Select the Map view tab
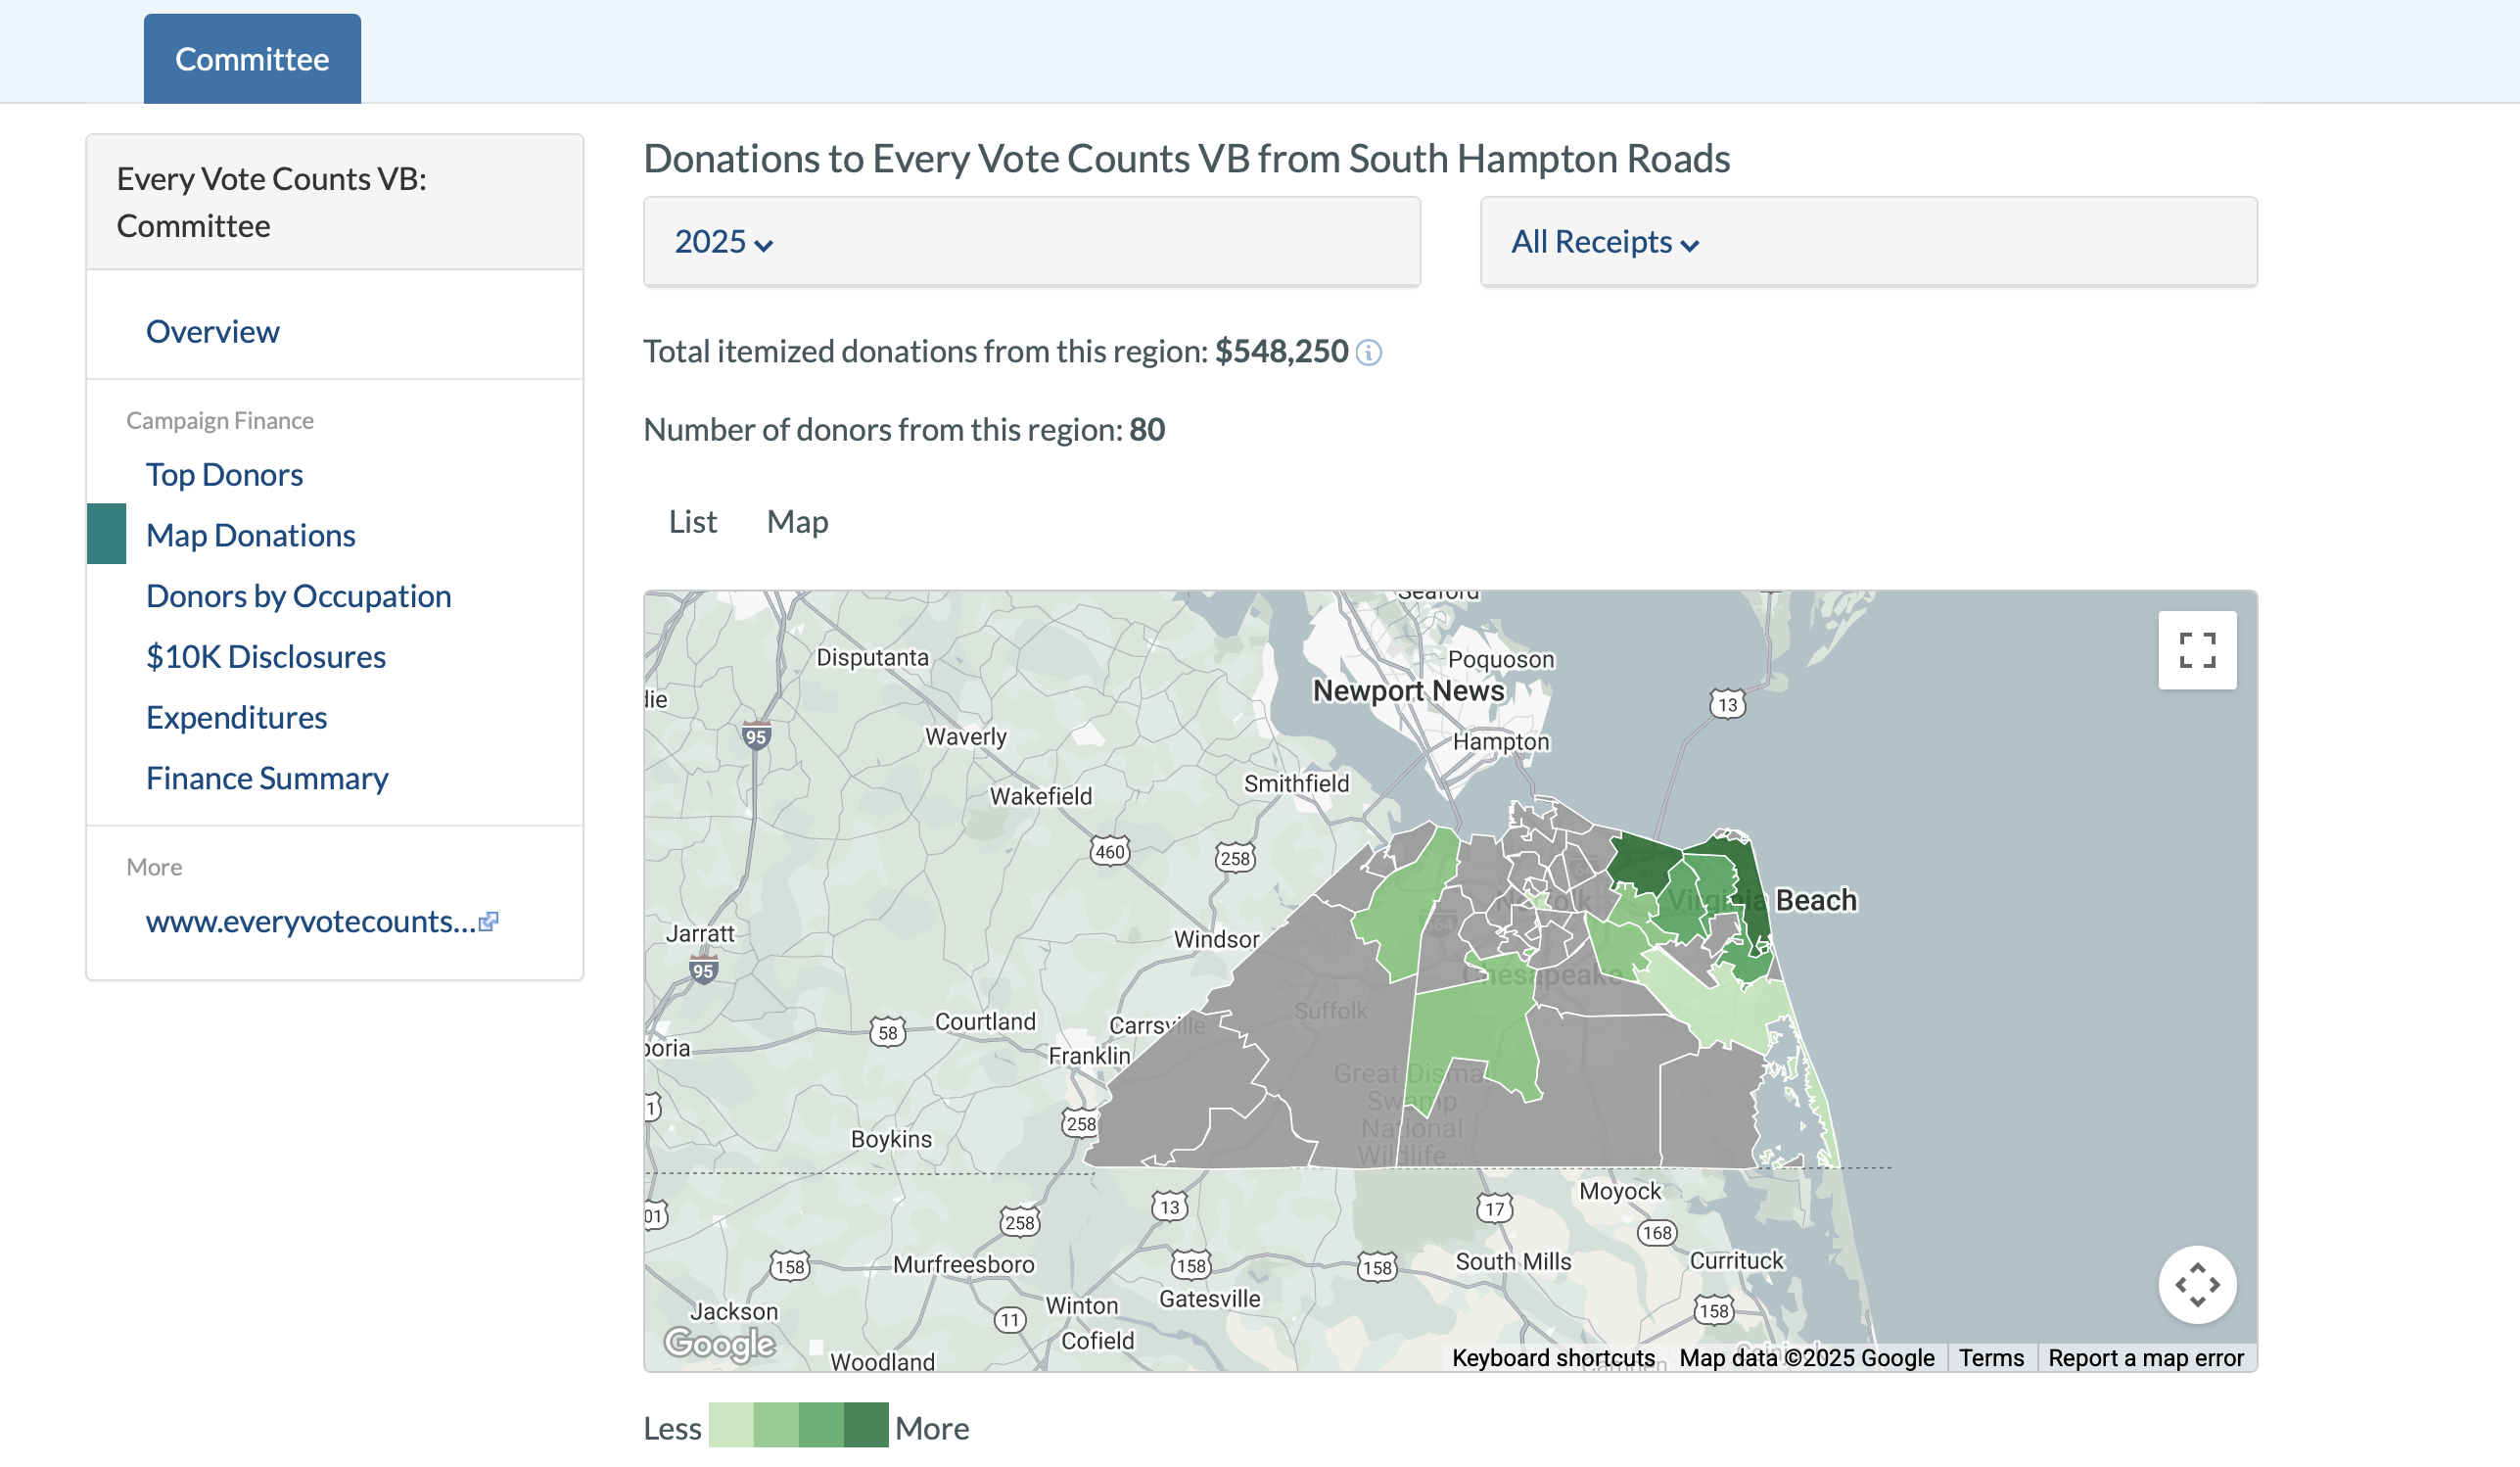The image size is (2520, 1467). tap(797, 521)
